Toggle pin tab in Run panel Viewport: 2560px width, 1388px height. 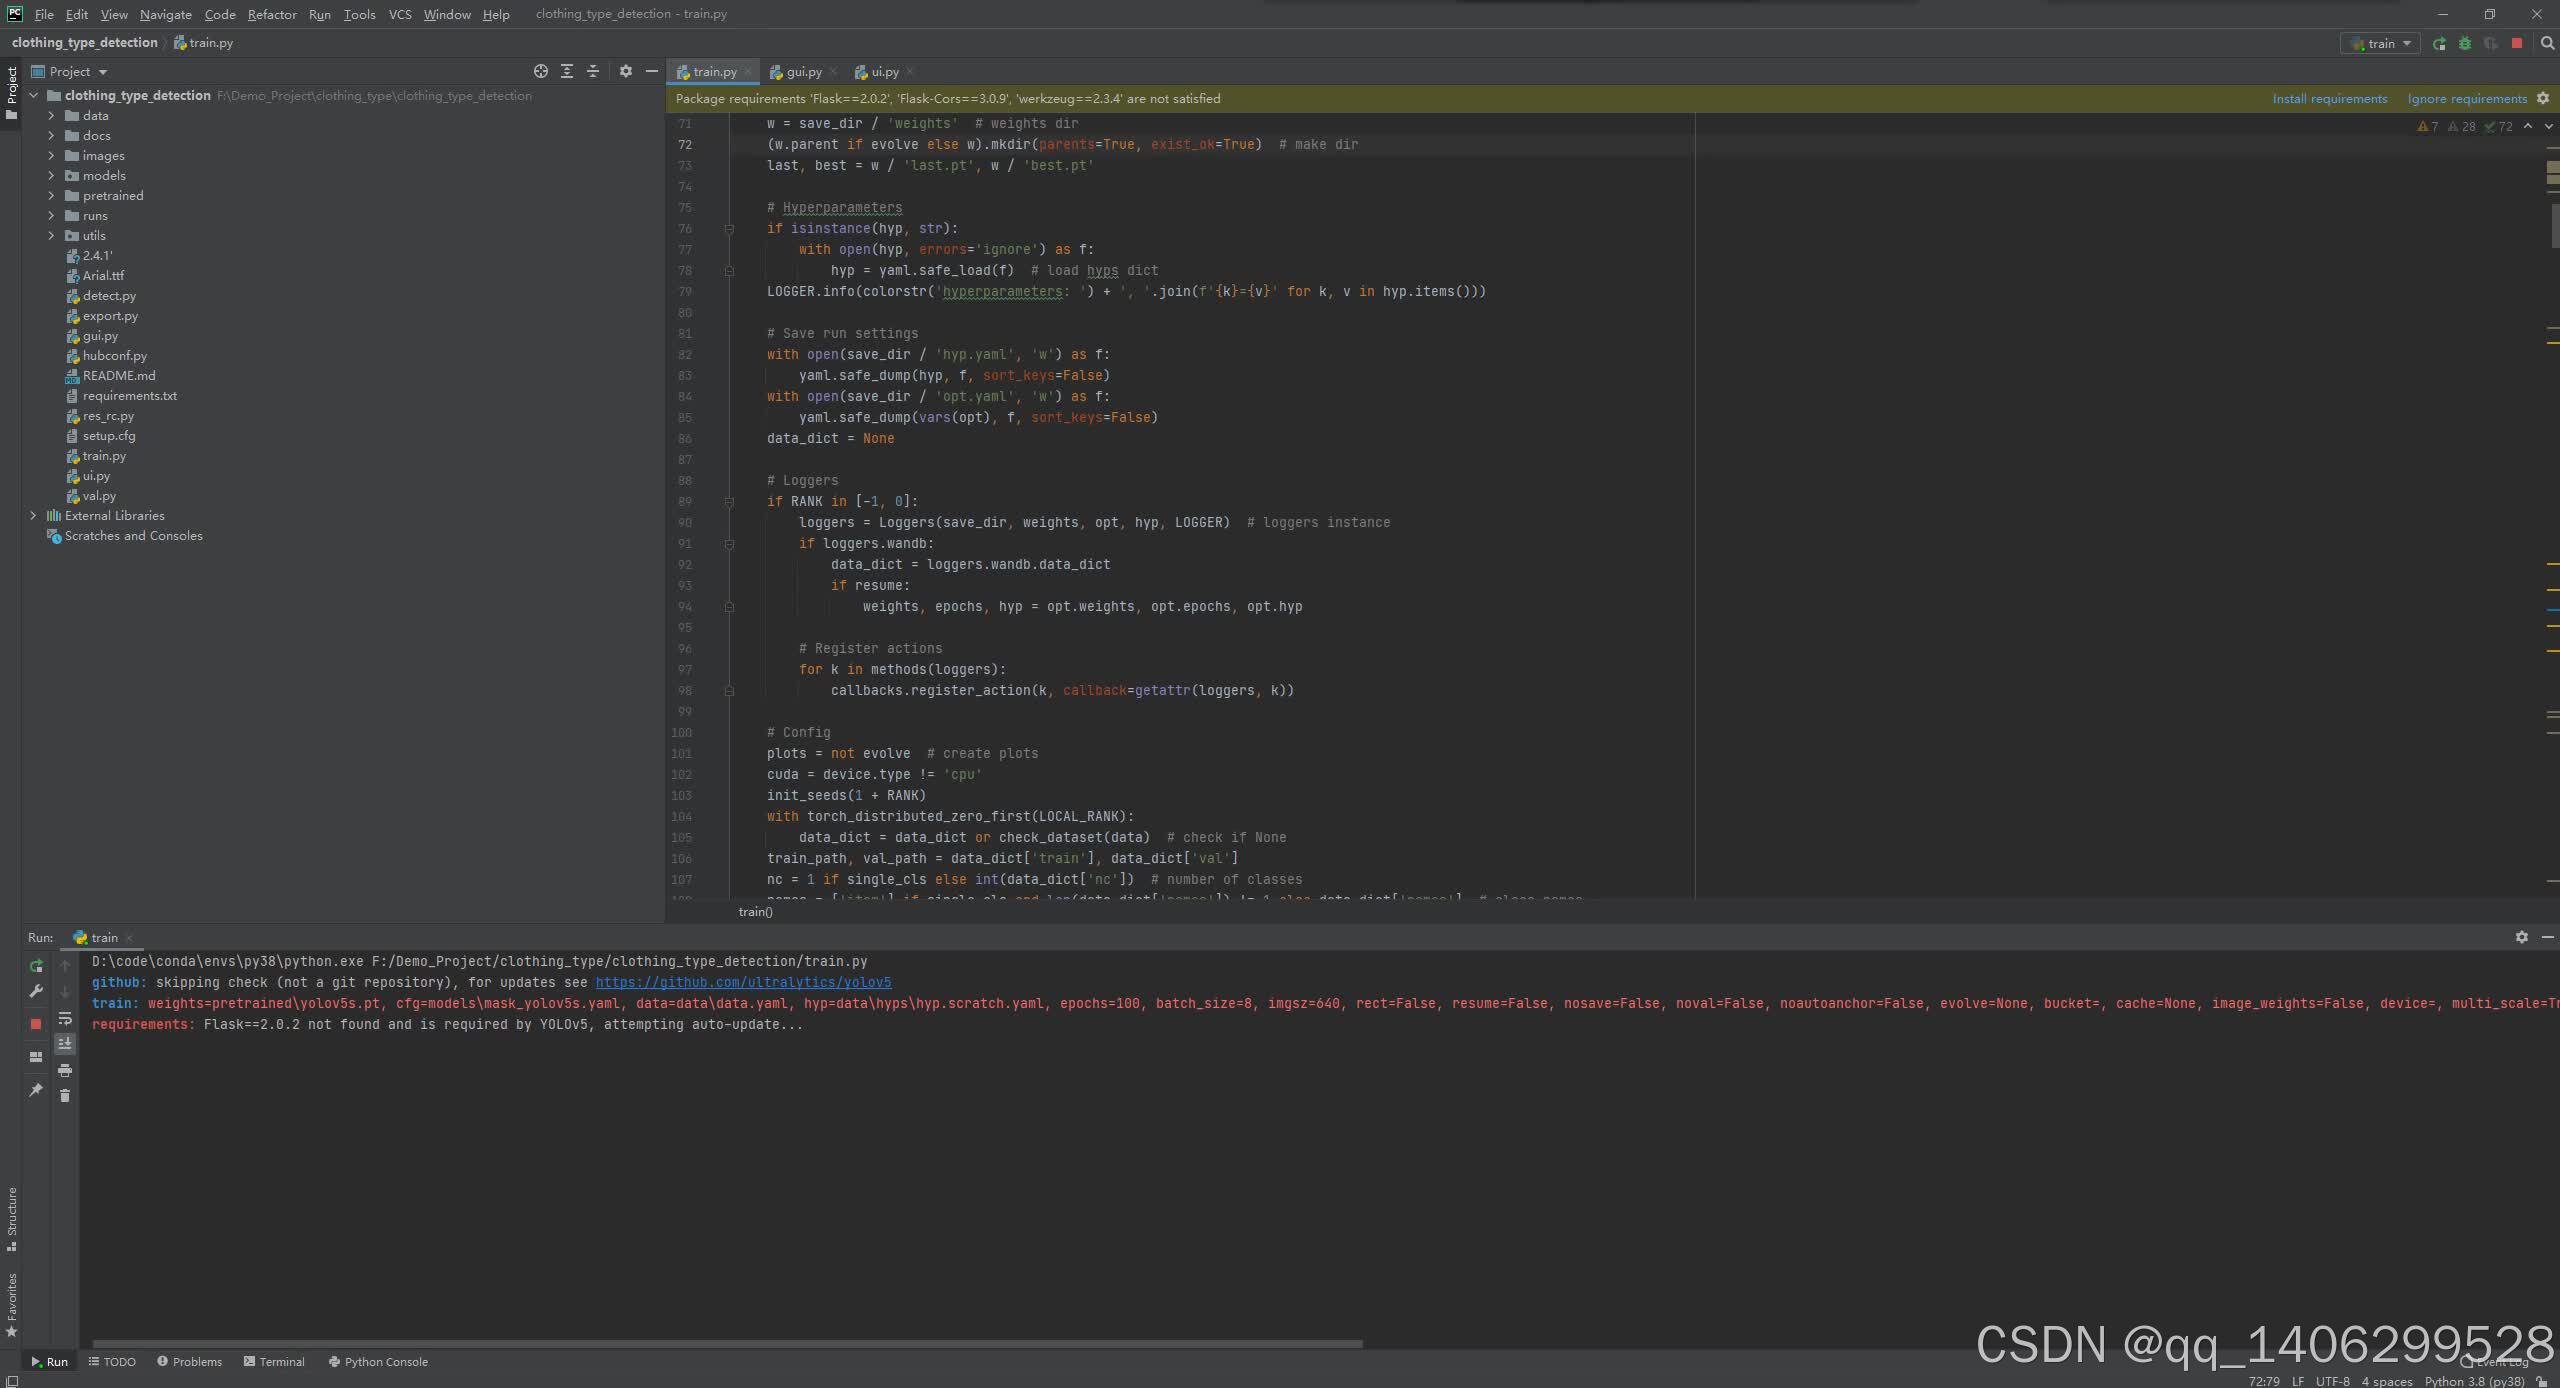[x=36, y=1089]
